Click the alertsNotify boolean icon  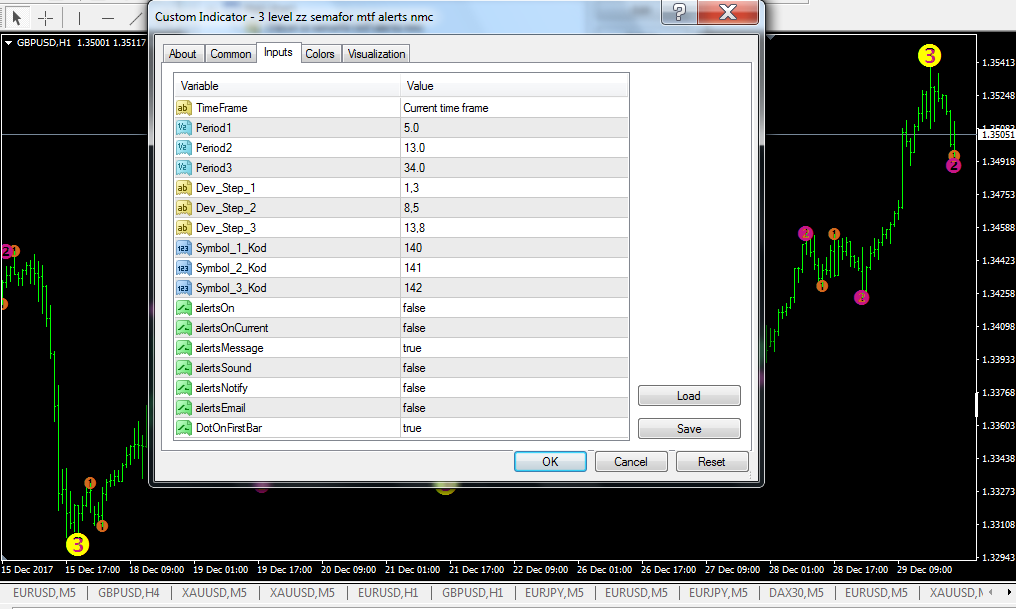click(x=183, y=388)
